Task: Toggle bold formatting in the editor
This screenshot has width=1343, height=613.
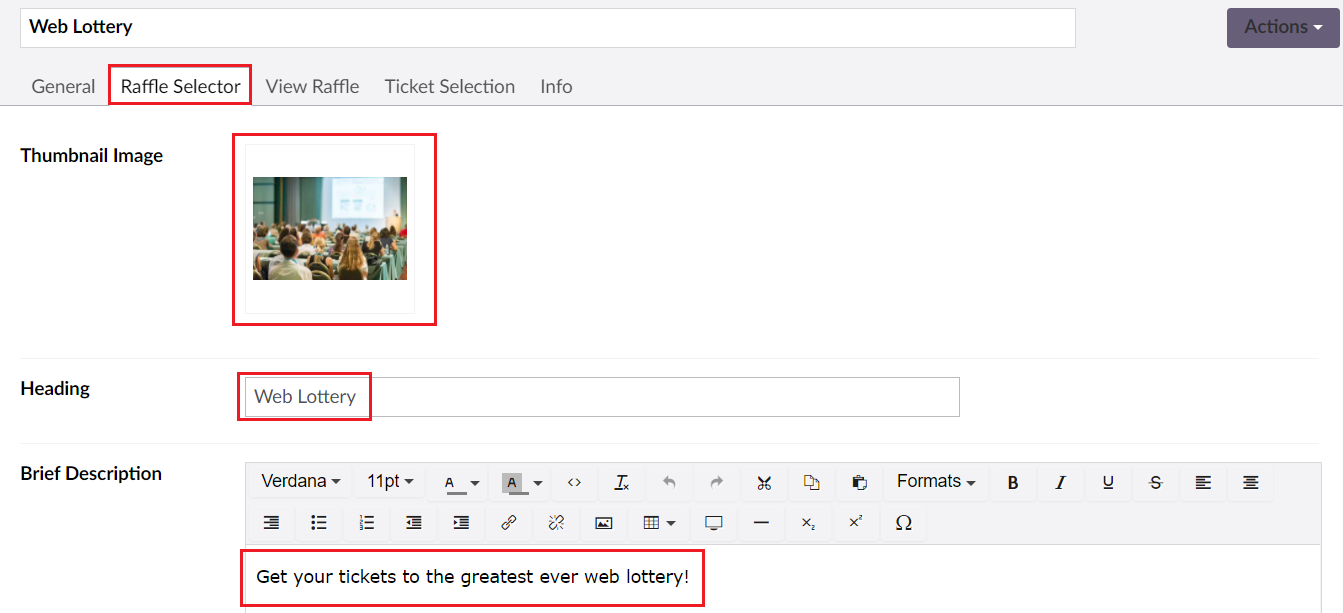Action: [1013, 482]
